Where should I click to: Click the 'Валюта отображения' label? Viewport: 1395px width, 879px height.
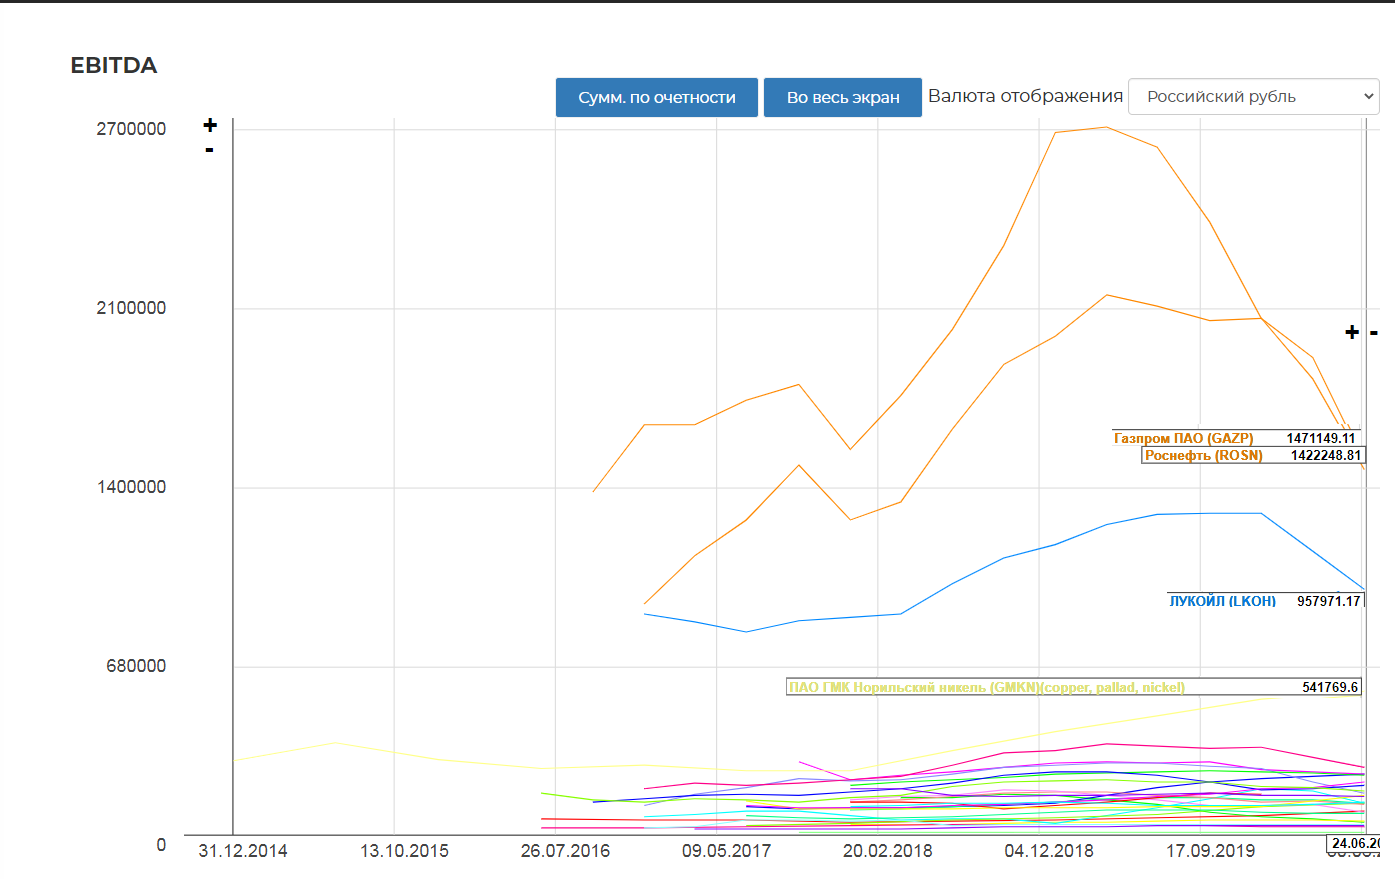pos(1026,96)
